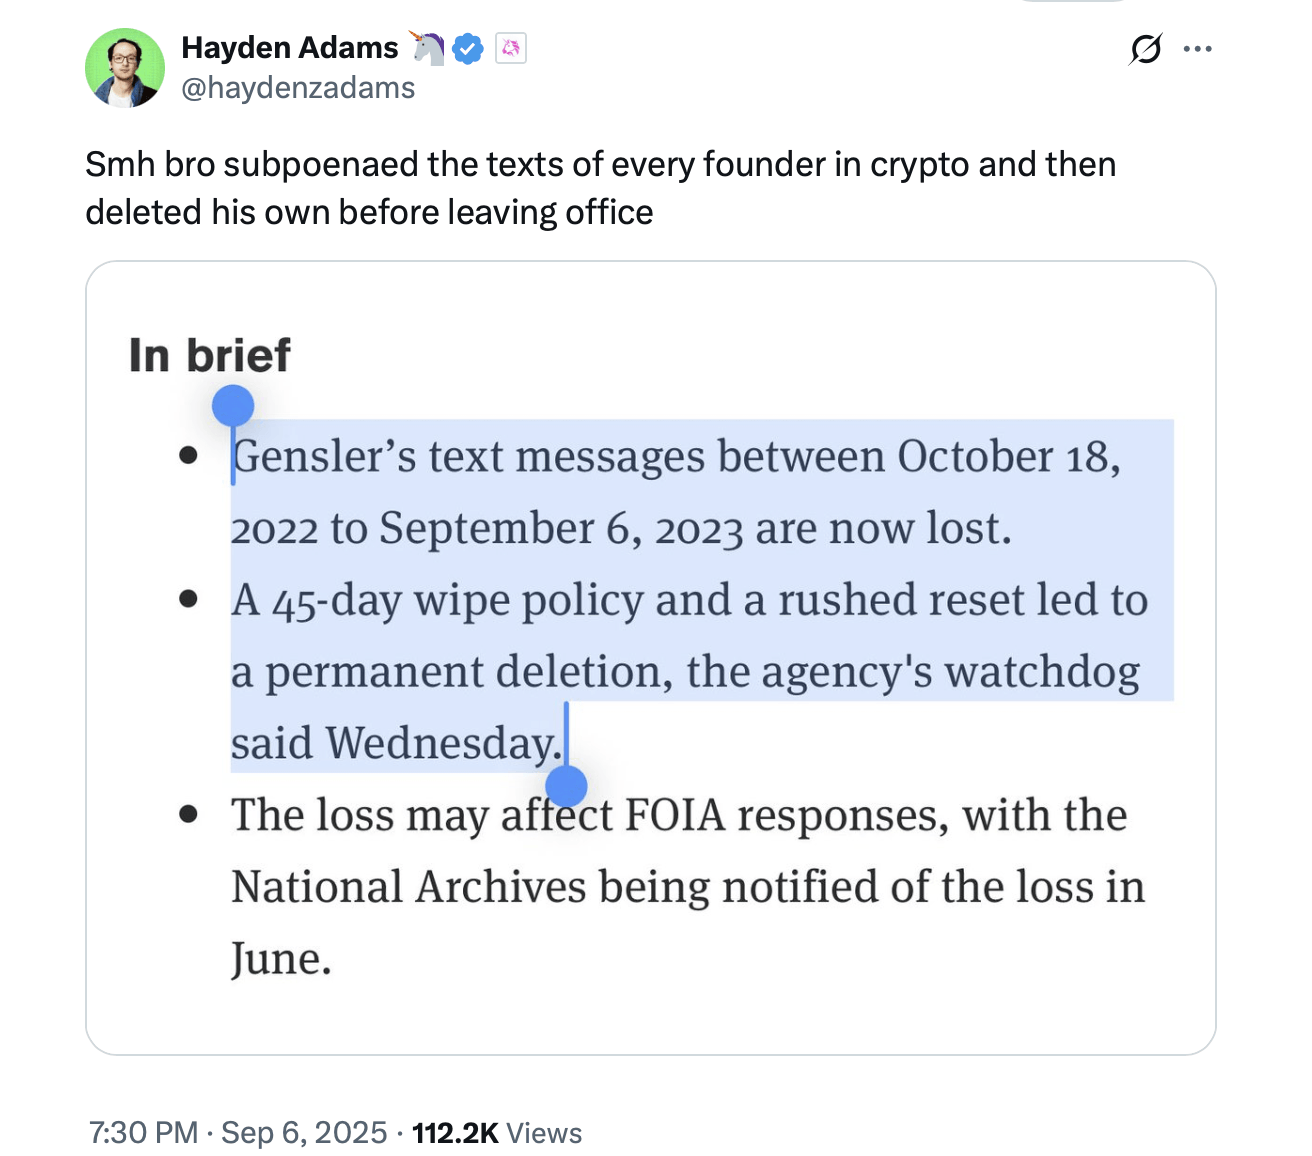Screen dimensions: 1312x1156
Task: Open the Grok slashed-circle icon
Action: point(1146,48)
